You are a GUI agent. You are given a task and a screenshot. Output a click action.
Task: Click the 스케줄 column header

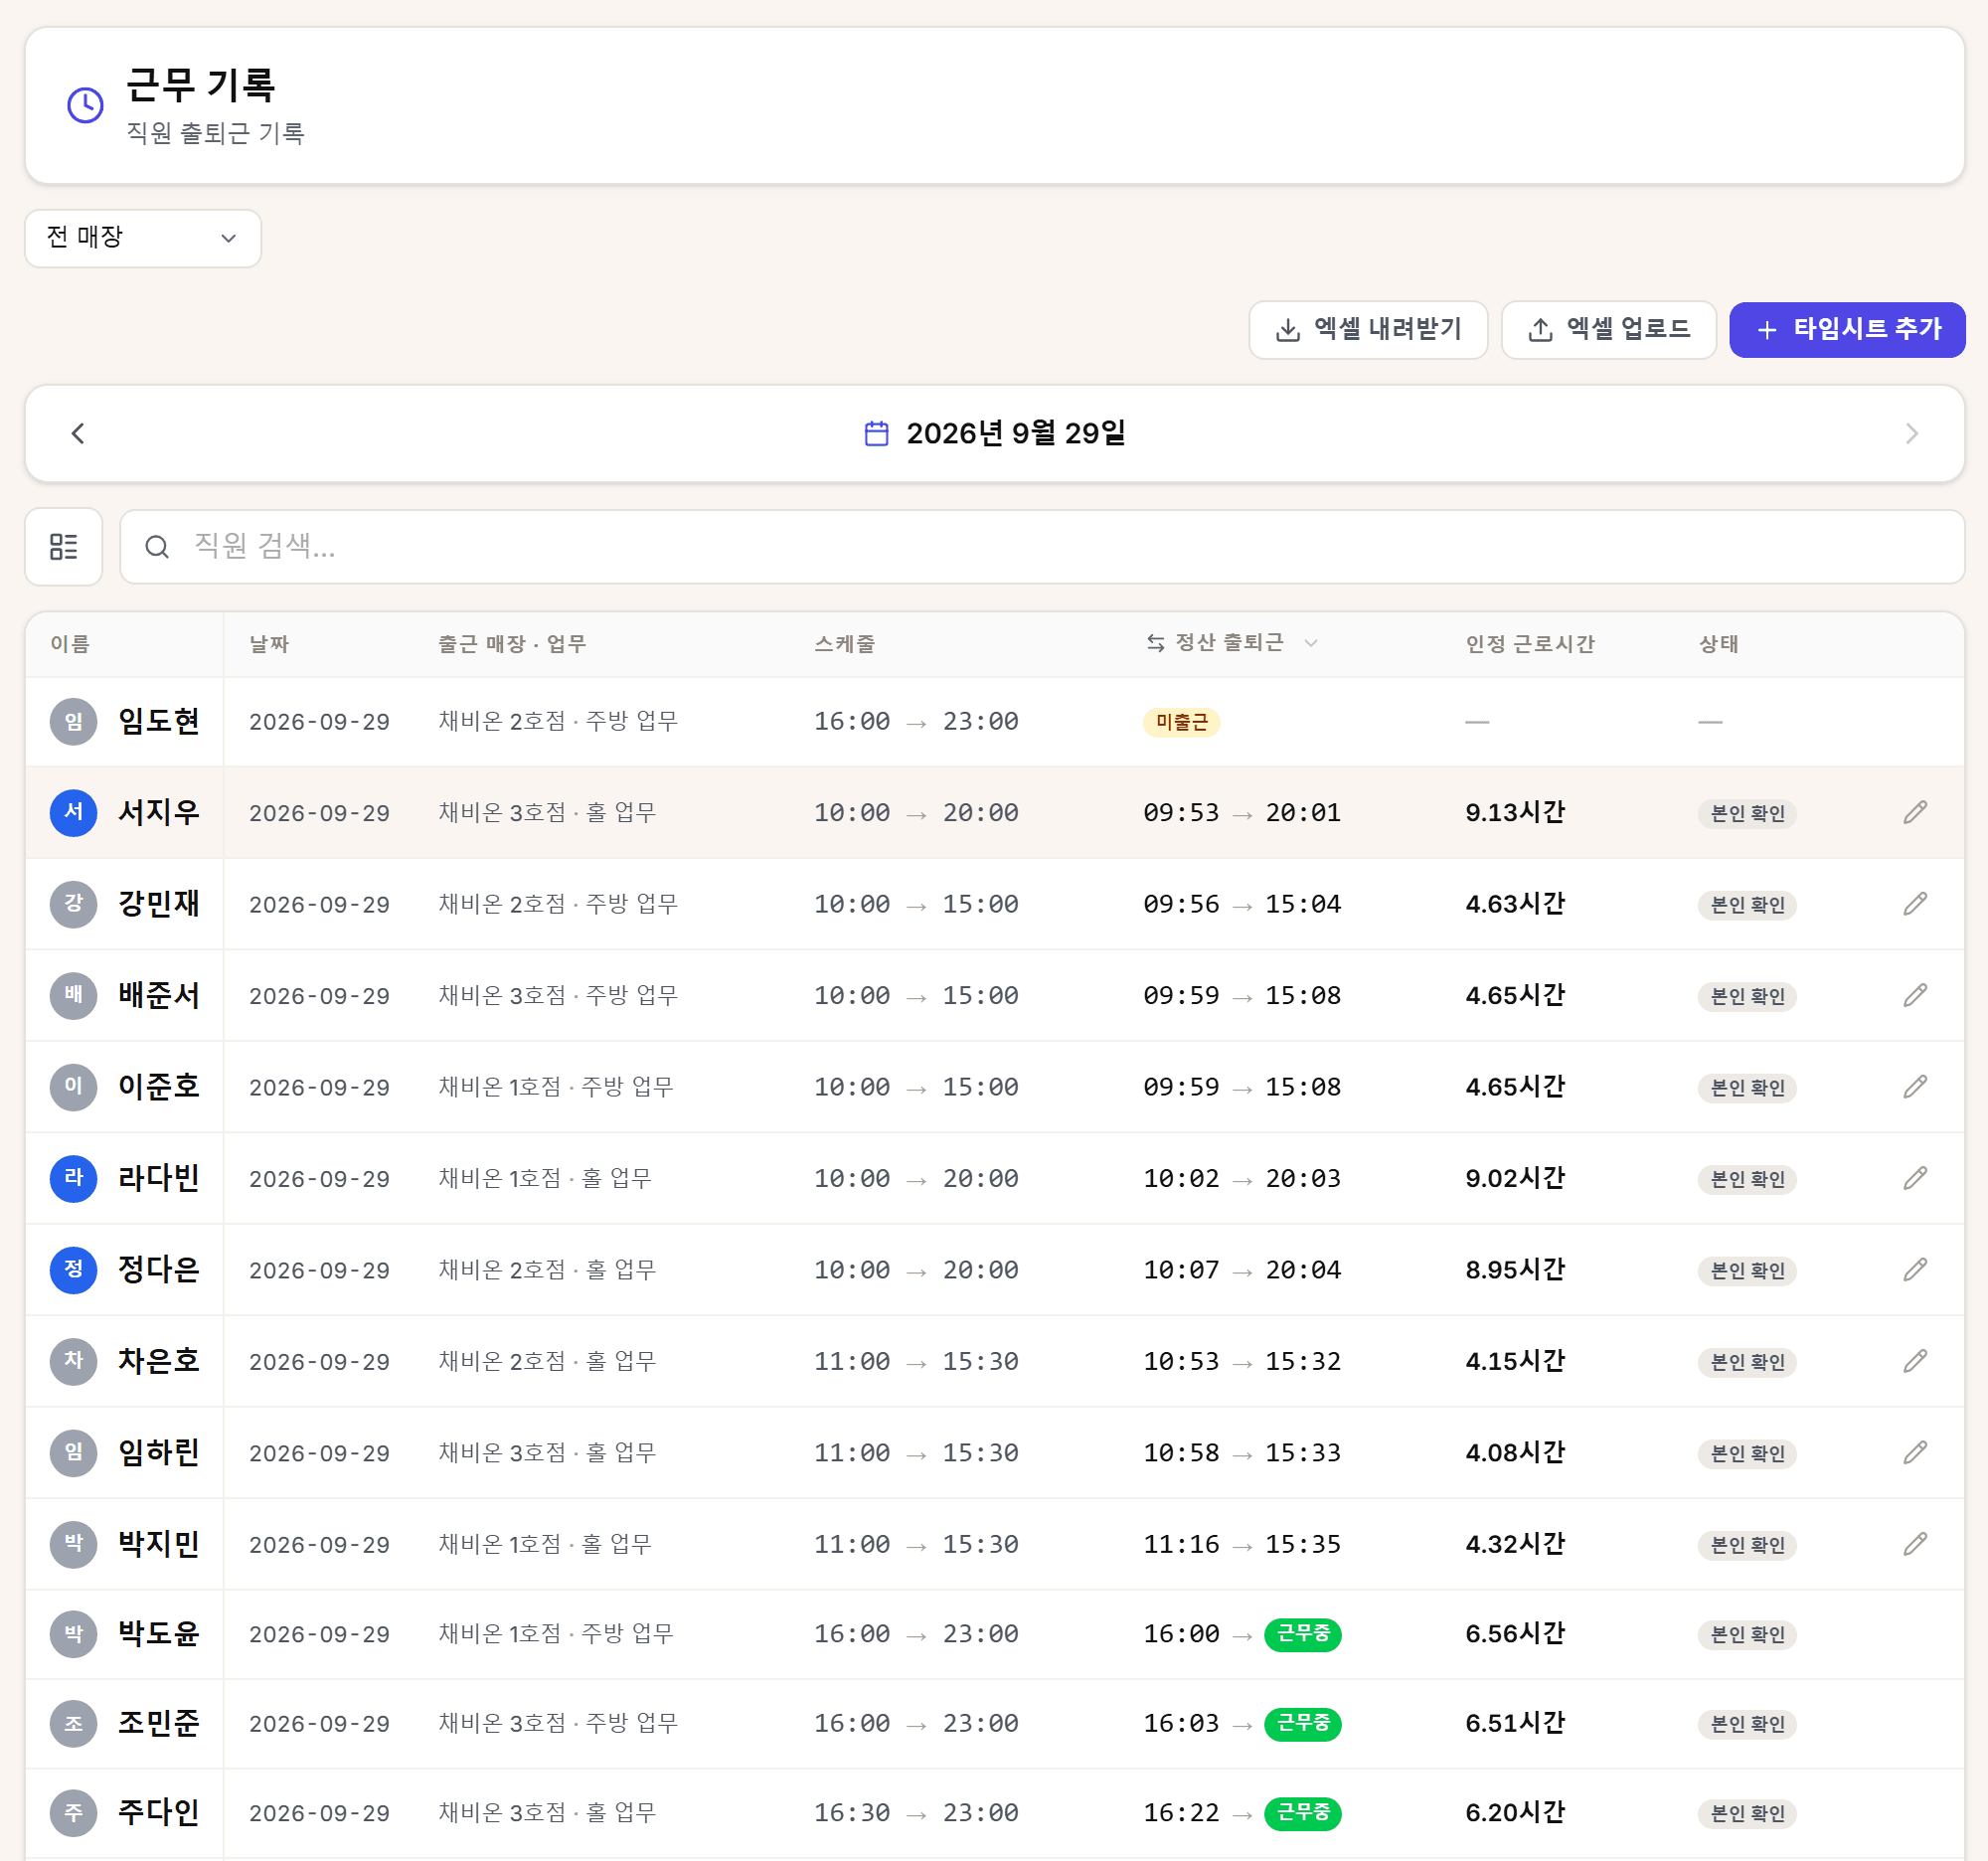[x=844, y=644]
